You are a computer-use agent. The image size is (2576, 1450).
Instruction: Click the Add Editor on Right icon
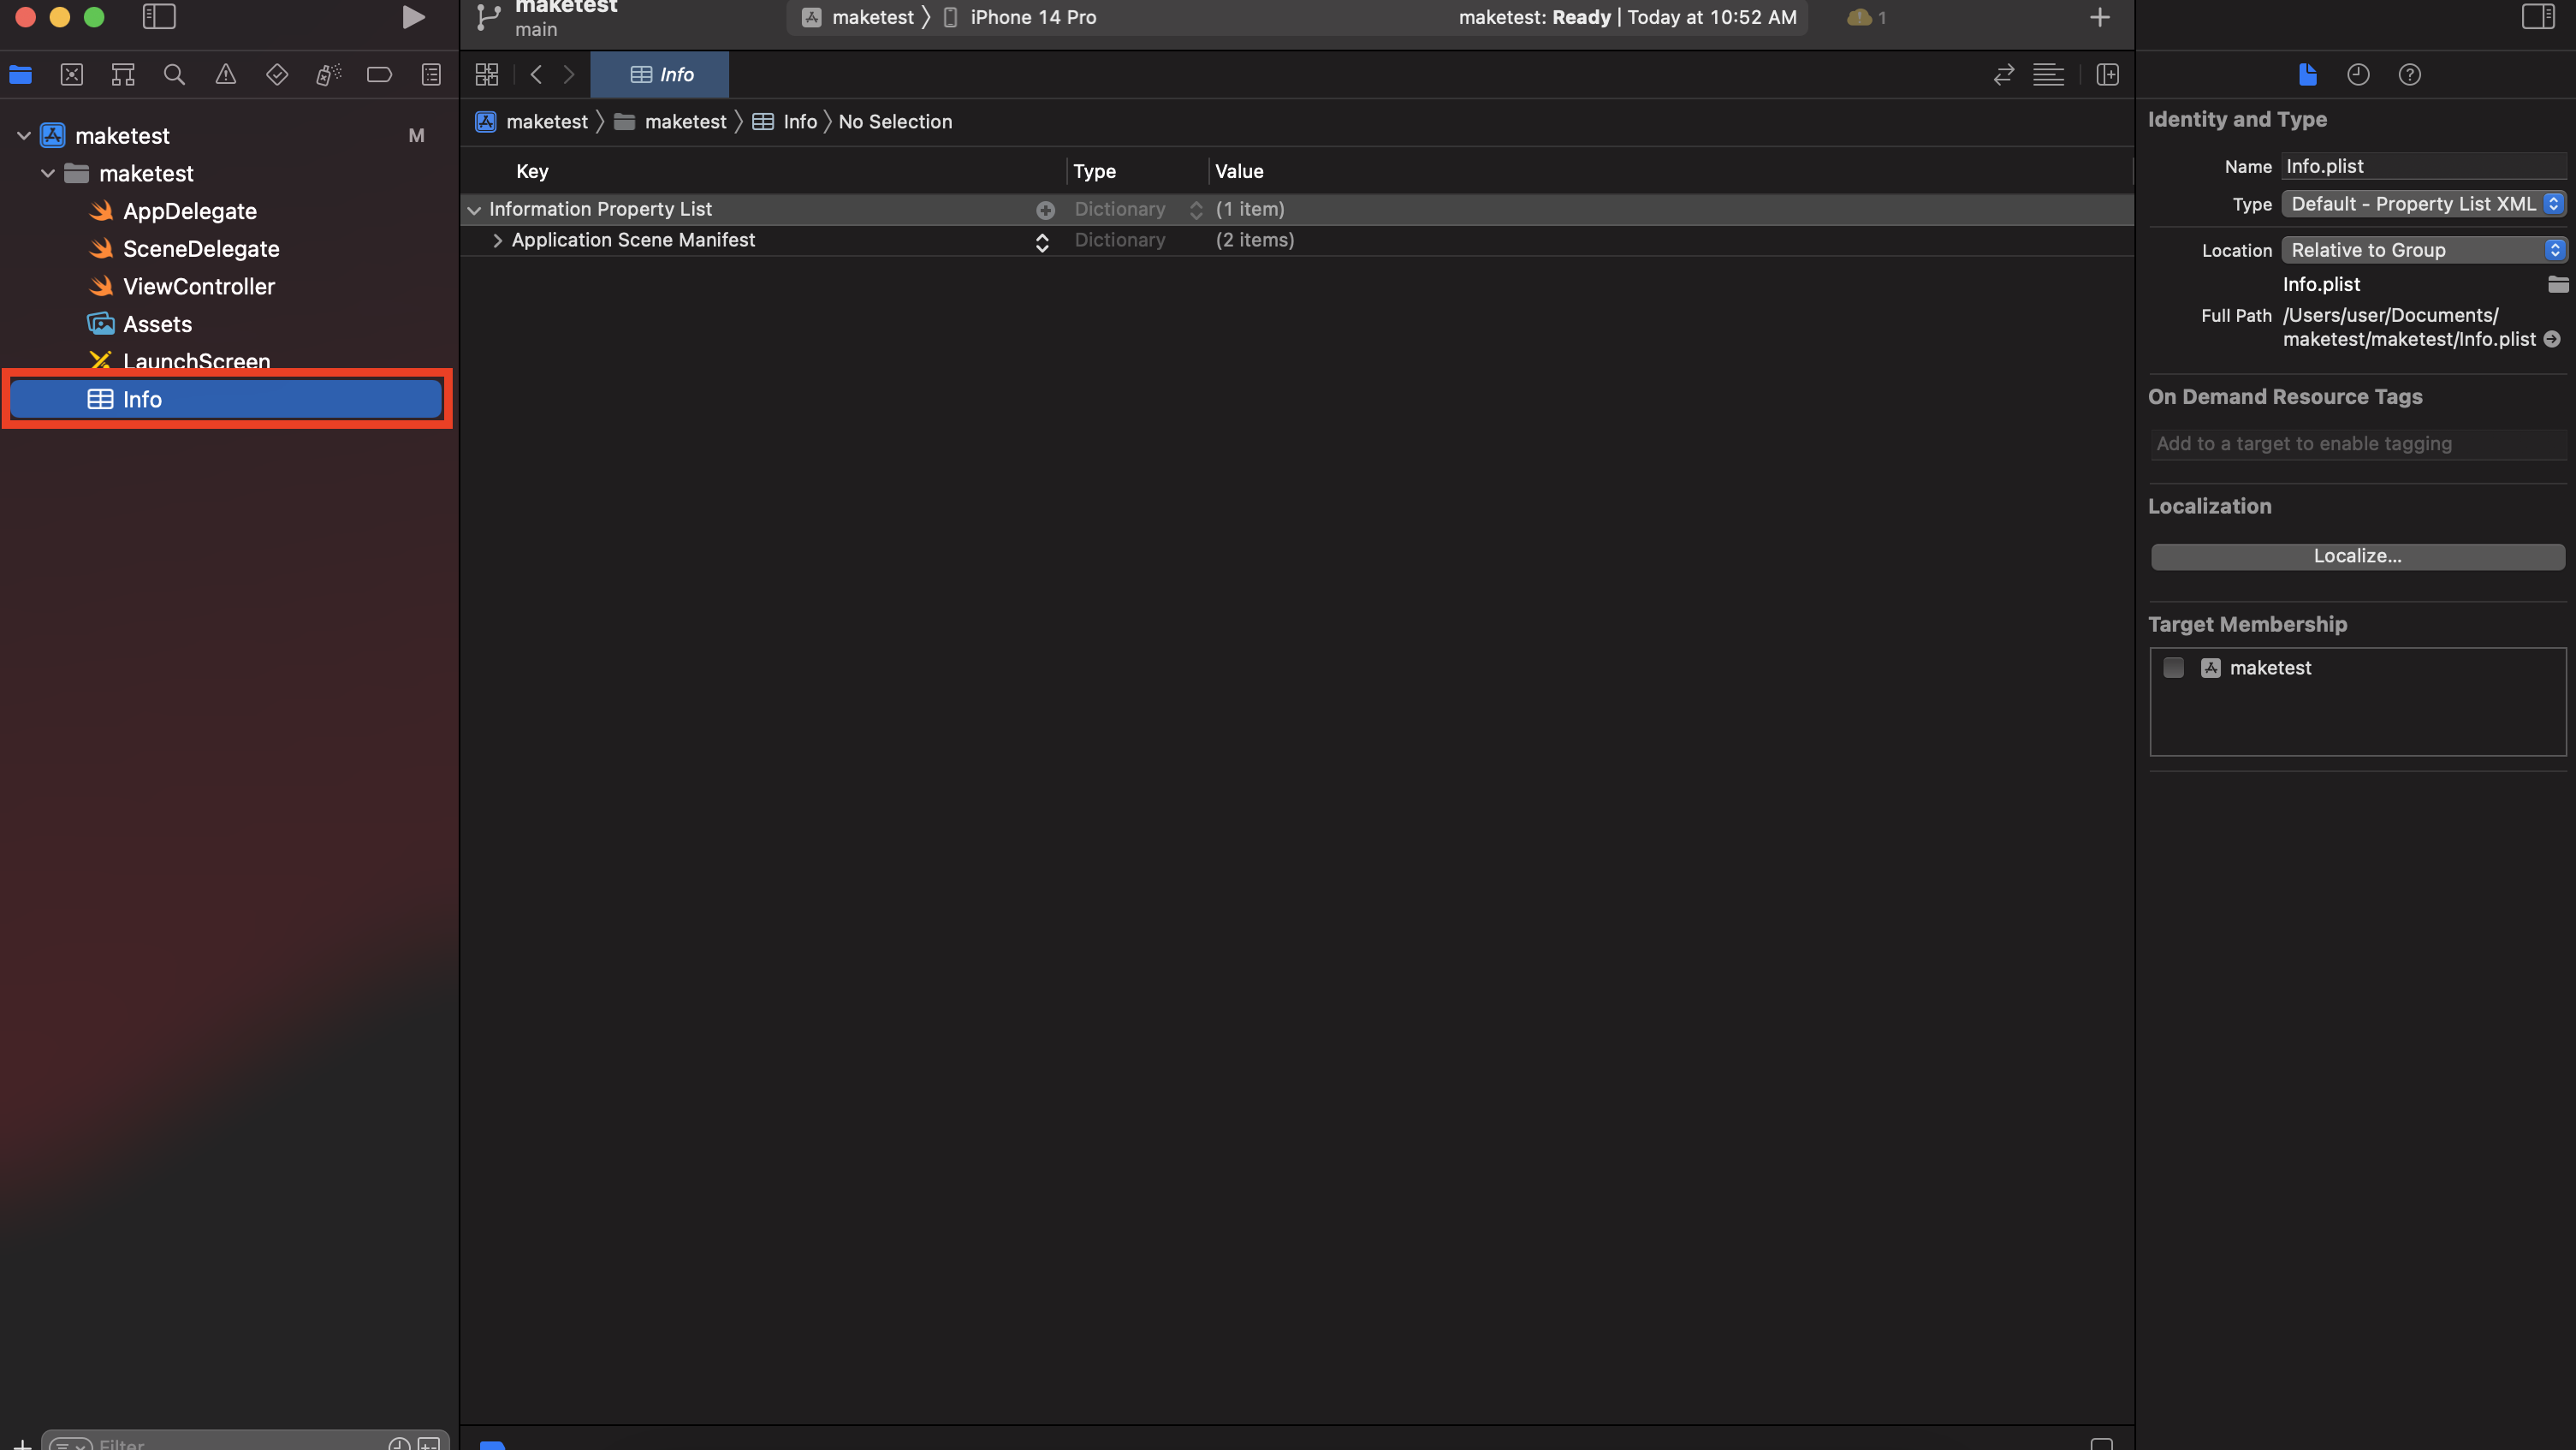(2107, 75)
